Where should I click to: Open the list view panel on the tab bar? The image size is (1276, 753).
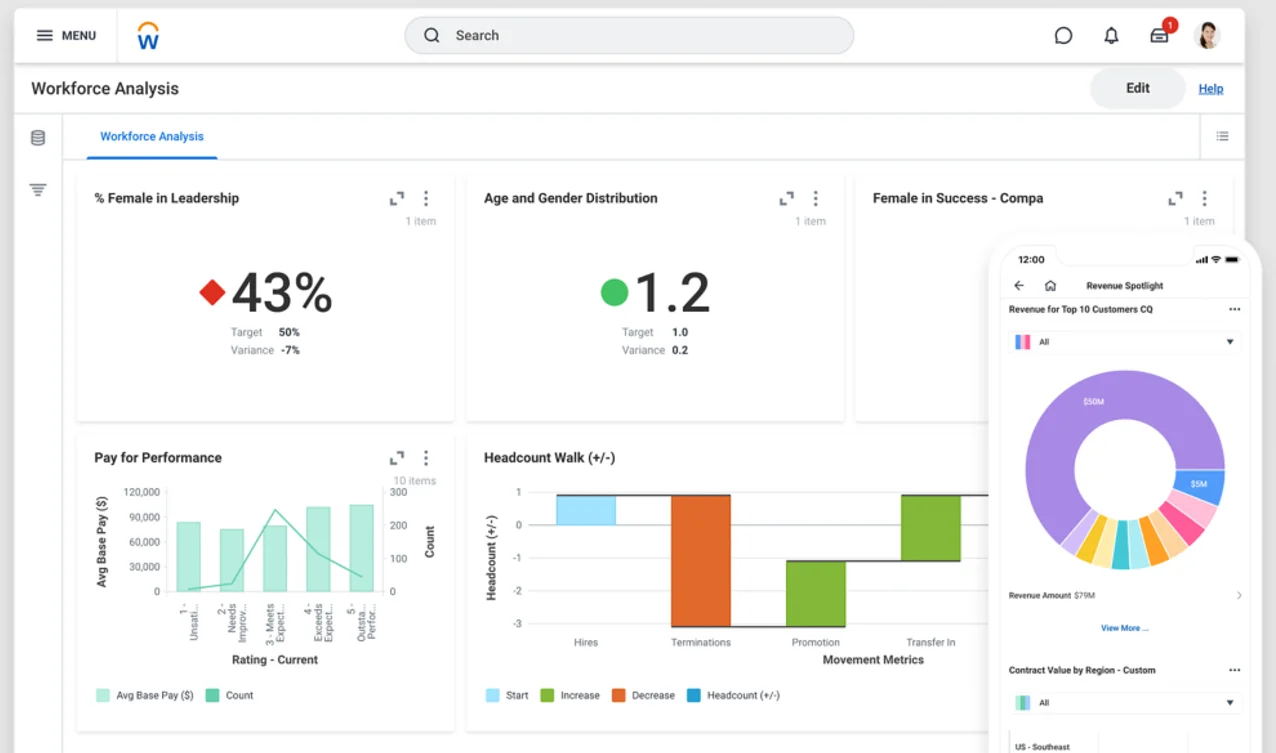(x=1222, y=137)
